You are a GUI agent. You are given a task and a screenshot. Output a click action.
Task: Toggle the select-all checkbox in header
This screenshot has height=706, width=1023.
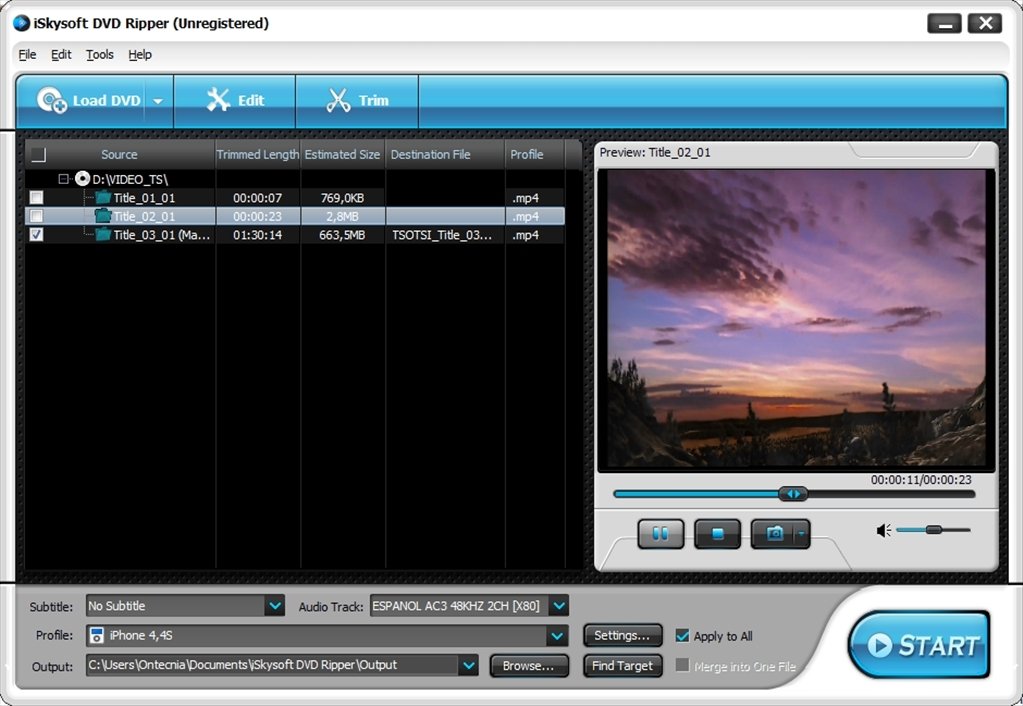[x=38, y=155]
